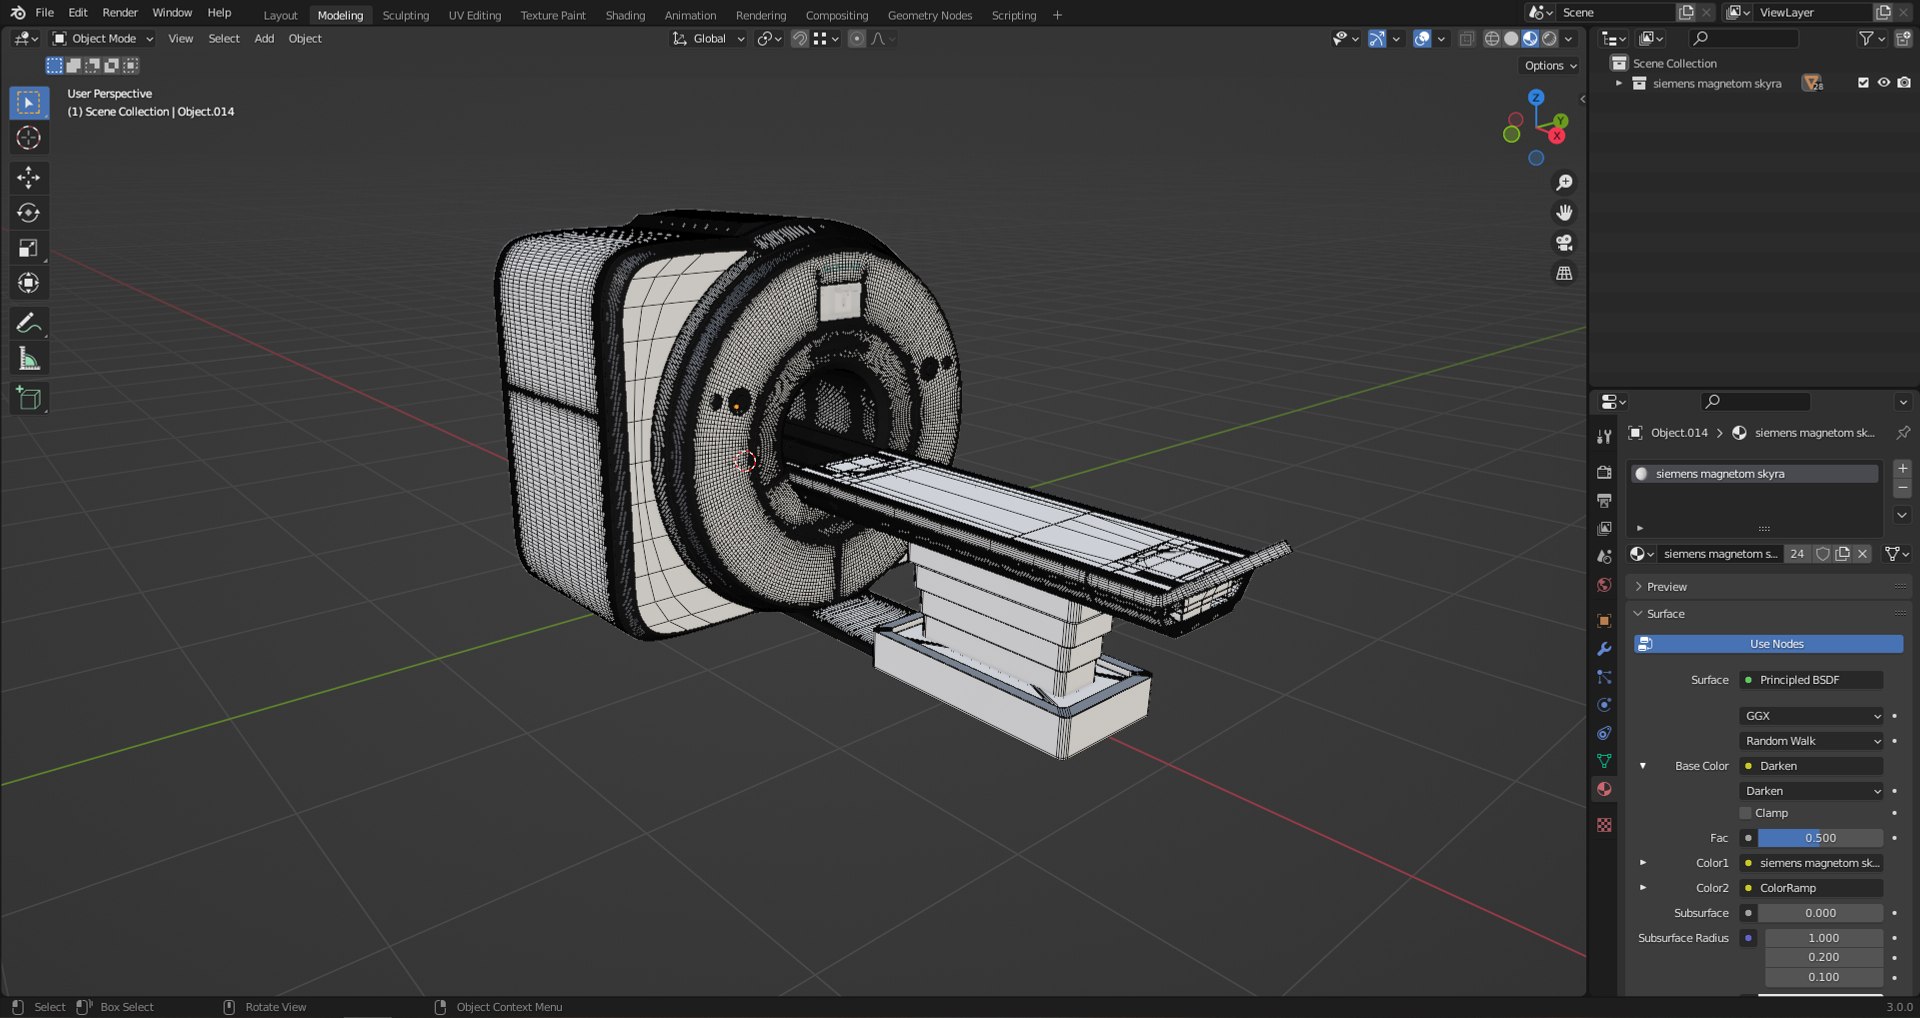1920x1018 pixels.
Task: Switch to the Sculpting workspace tab
Action: click(x=405, y=15)
